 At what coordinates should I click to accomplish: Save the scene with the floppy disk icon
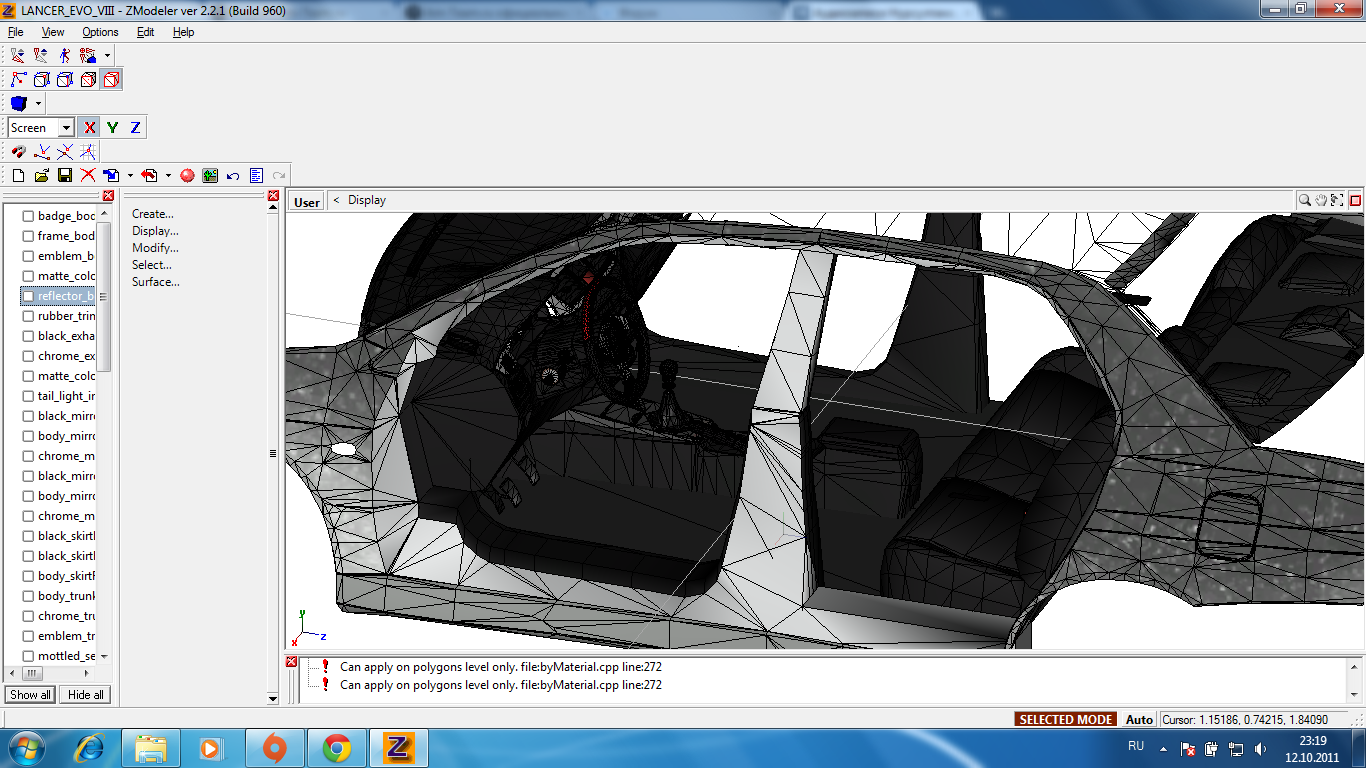click(65, 175)
